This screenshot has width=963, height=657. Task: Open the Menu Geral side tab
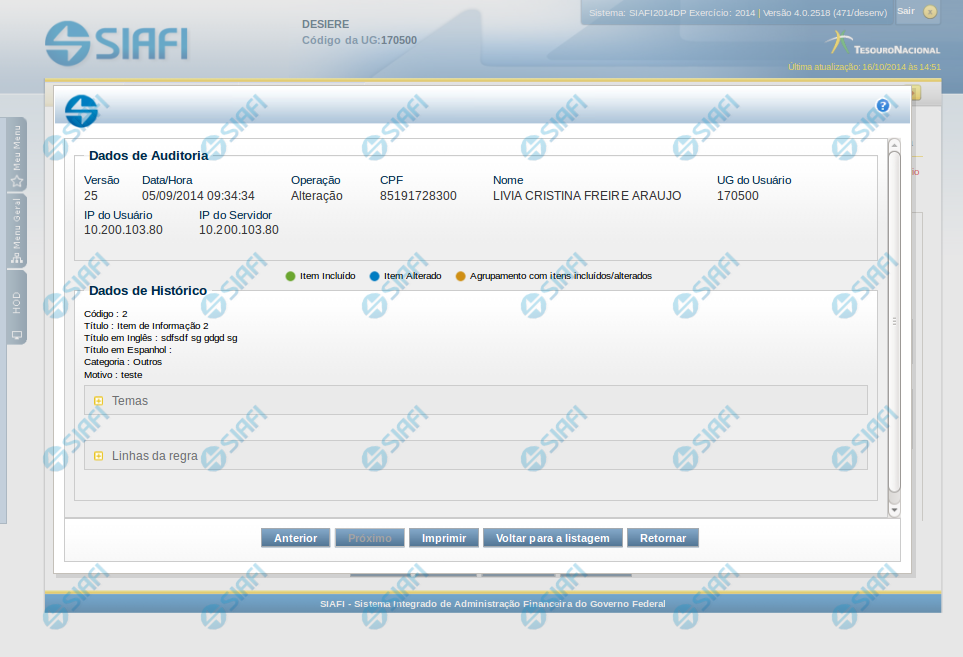(x=17, y=231)
